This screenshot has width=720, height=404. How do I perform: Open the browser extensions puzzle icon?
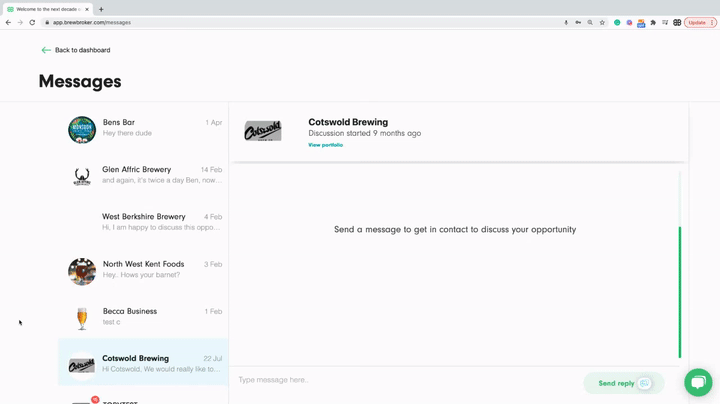click(x=653, y=22)
